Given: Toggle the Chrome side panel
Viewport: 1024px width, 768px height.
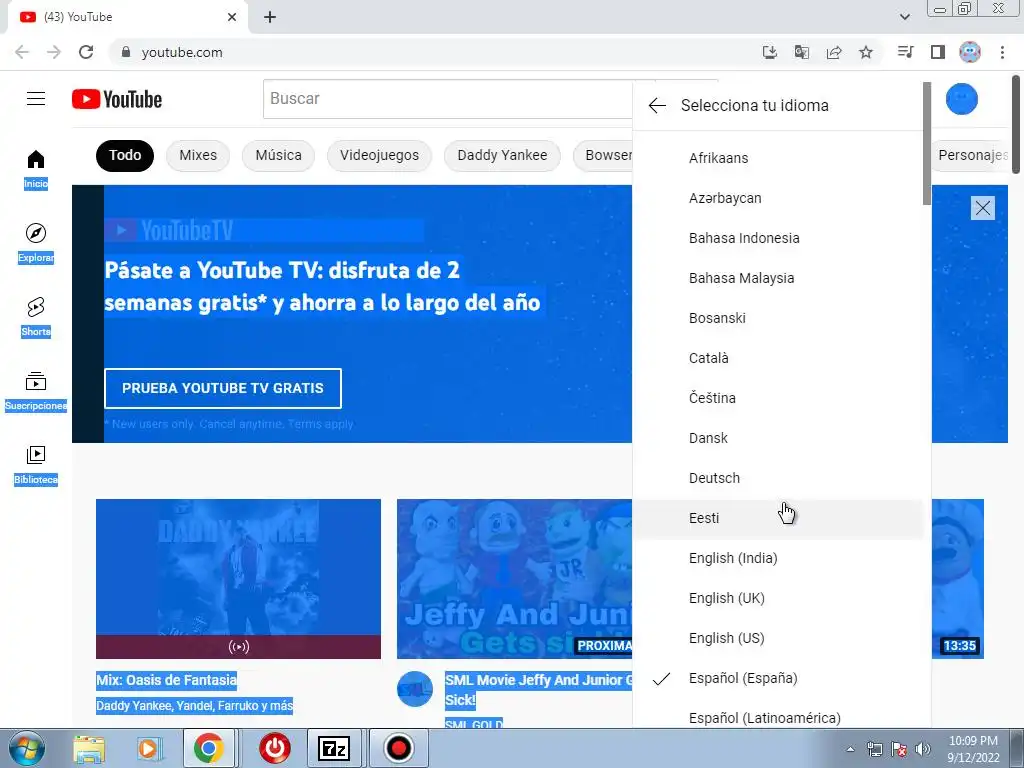Looking at the screenshot, I should click(x=938, y=52).
